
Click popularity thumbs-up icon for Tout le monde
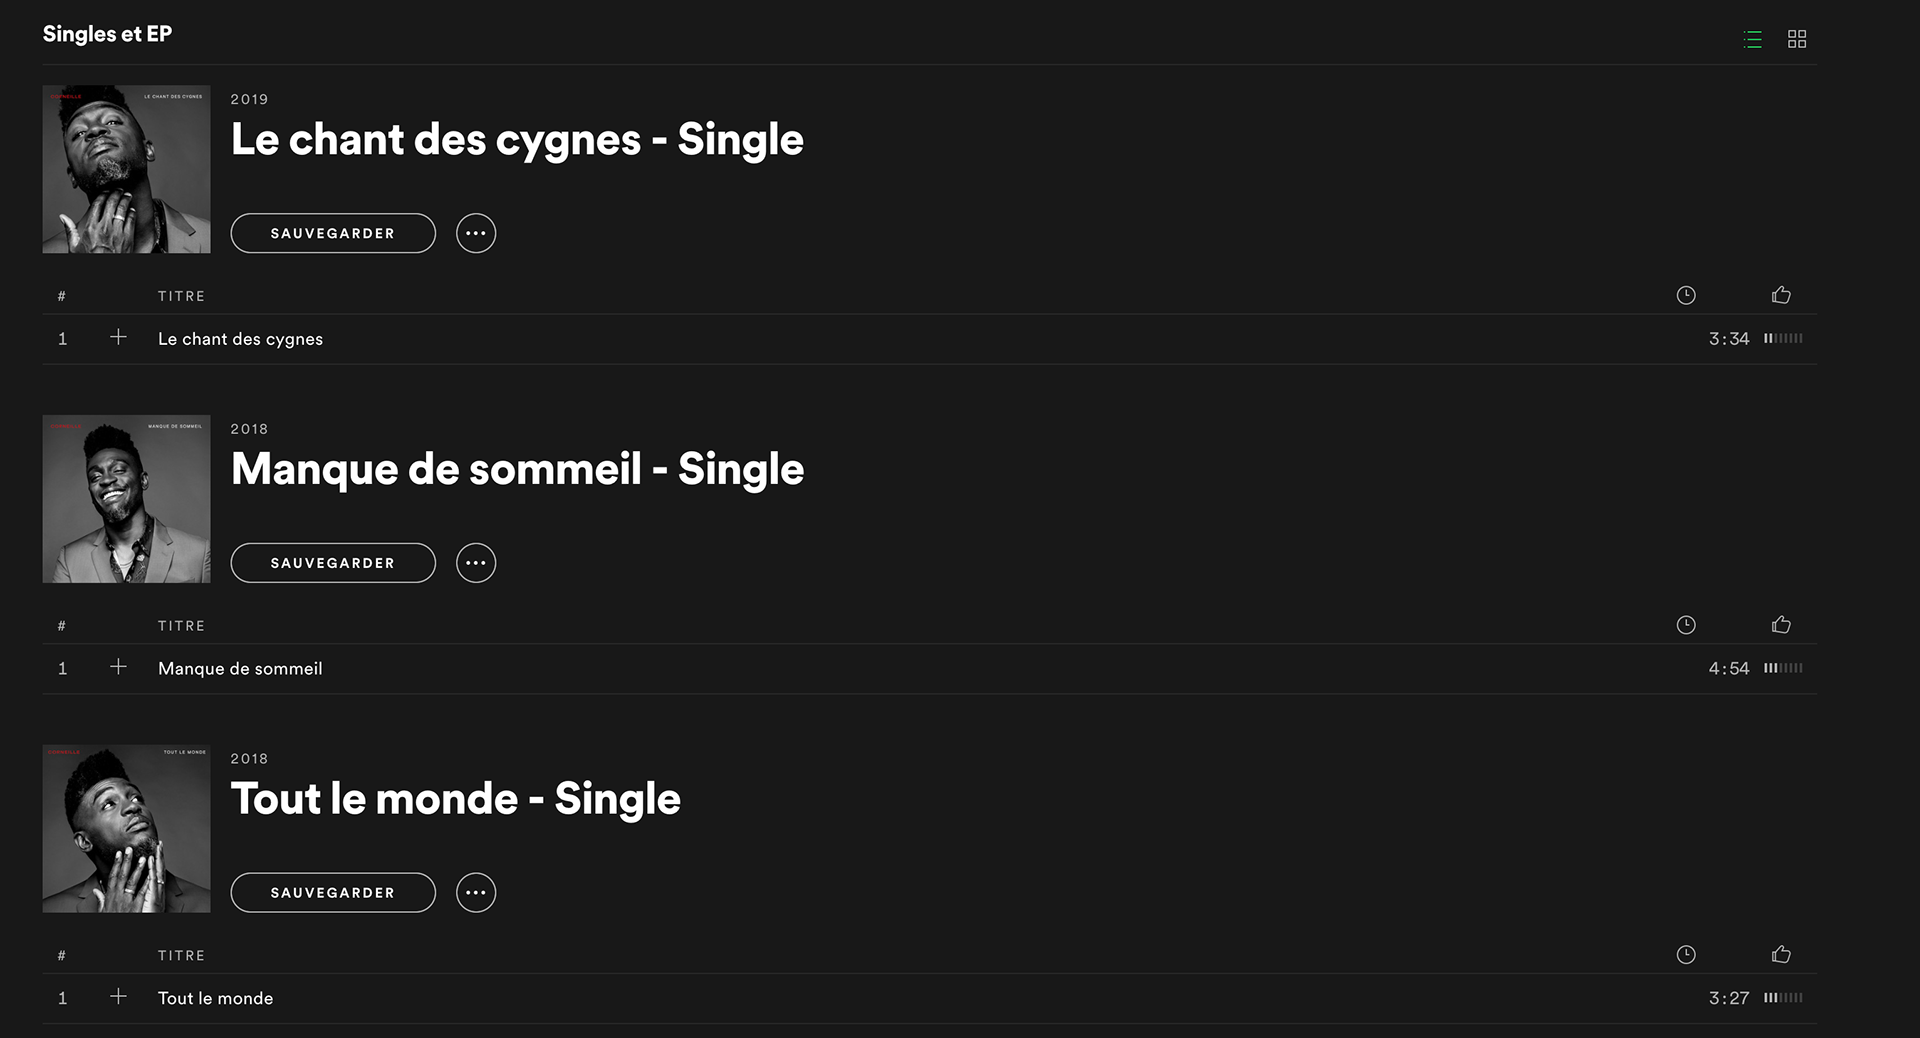point(1781,955)
